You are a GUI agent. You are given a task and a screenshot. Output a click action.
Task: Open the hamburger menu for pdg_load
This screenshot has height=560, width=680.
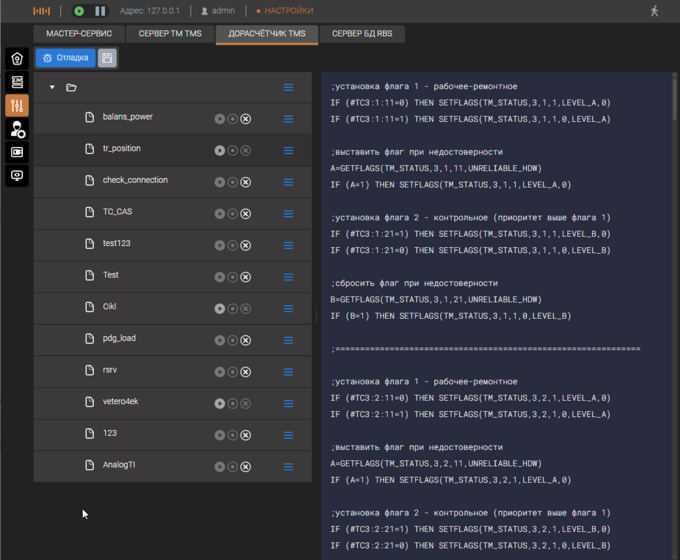tap(288, 340)
